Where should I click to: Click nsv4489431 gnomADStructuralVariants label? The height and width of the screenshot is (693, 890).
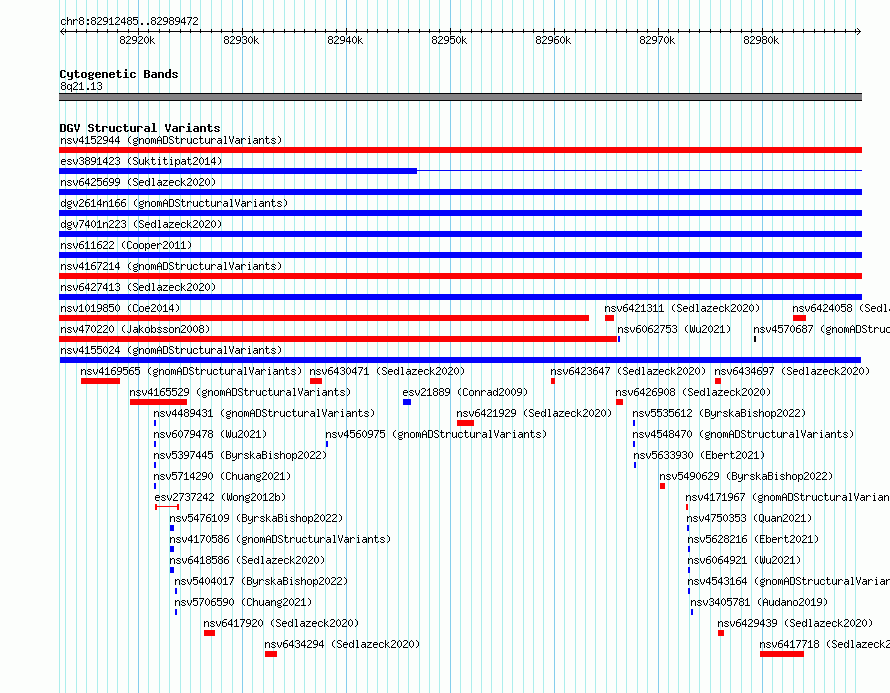[x=265, y=413]
